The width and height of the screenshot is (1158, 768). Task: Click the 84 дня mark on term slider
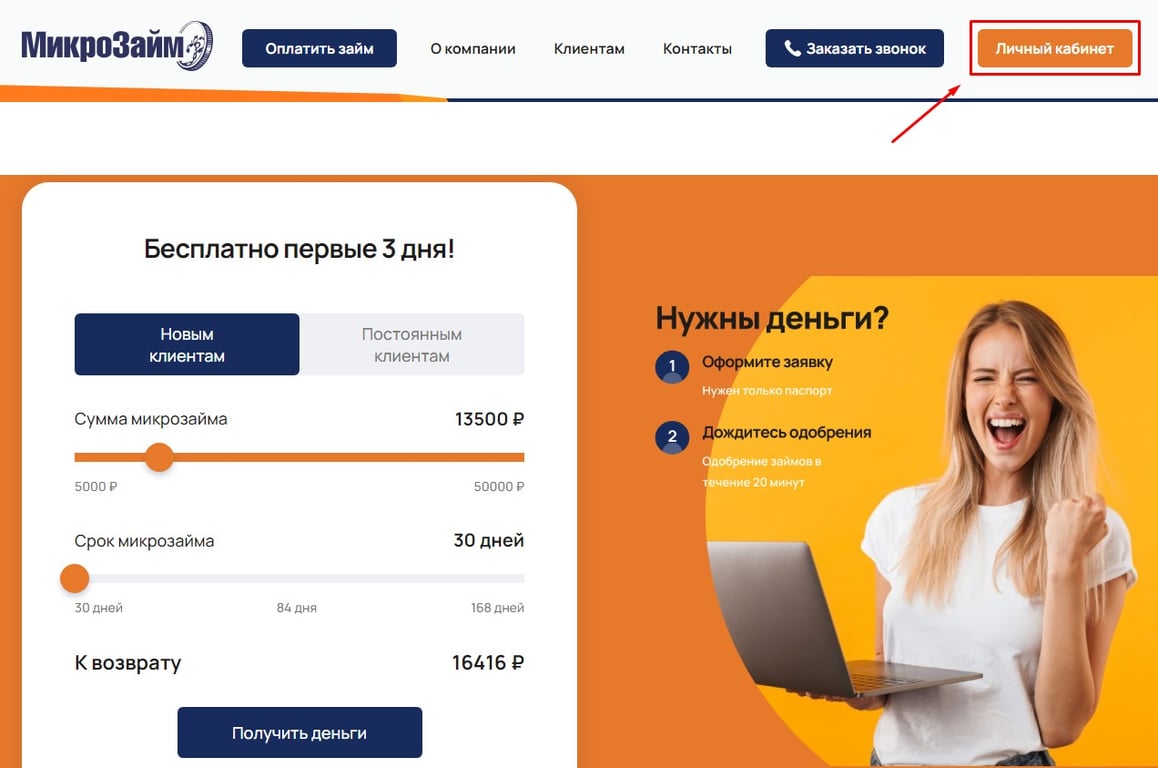pyautogui.click(x=297, y=608)
